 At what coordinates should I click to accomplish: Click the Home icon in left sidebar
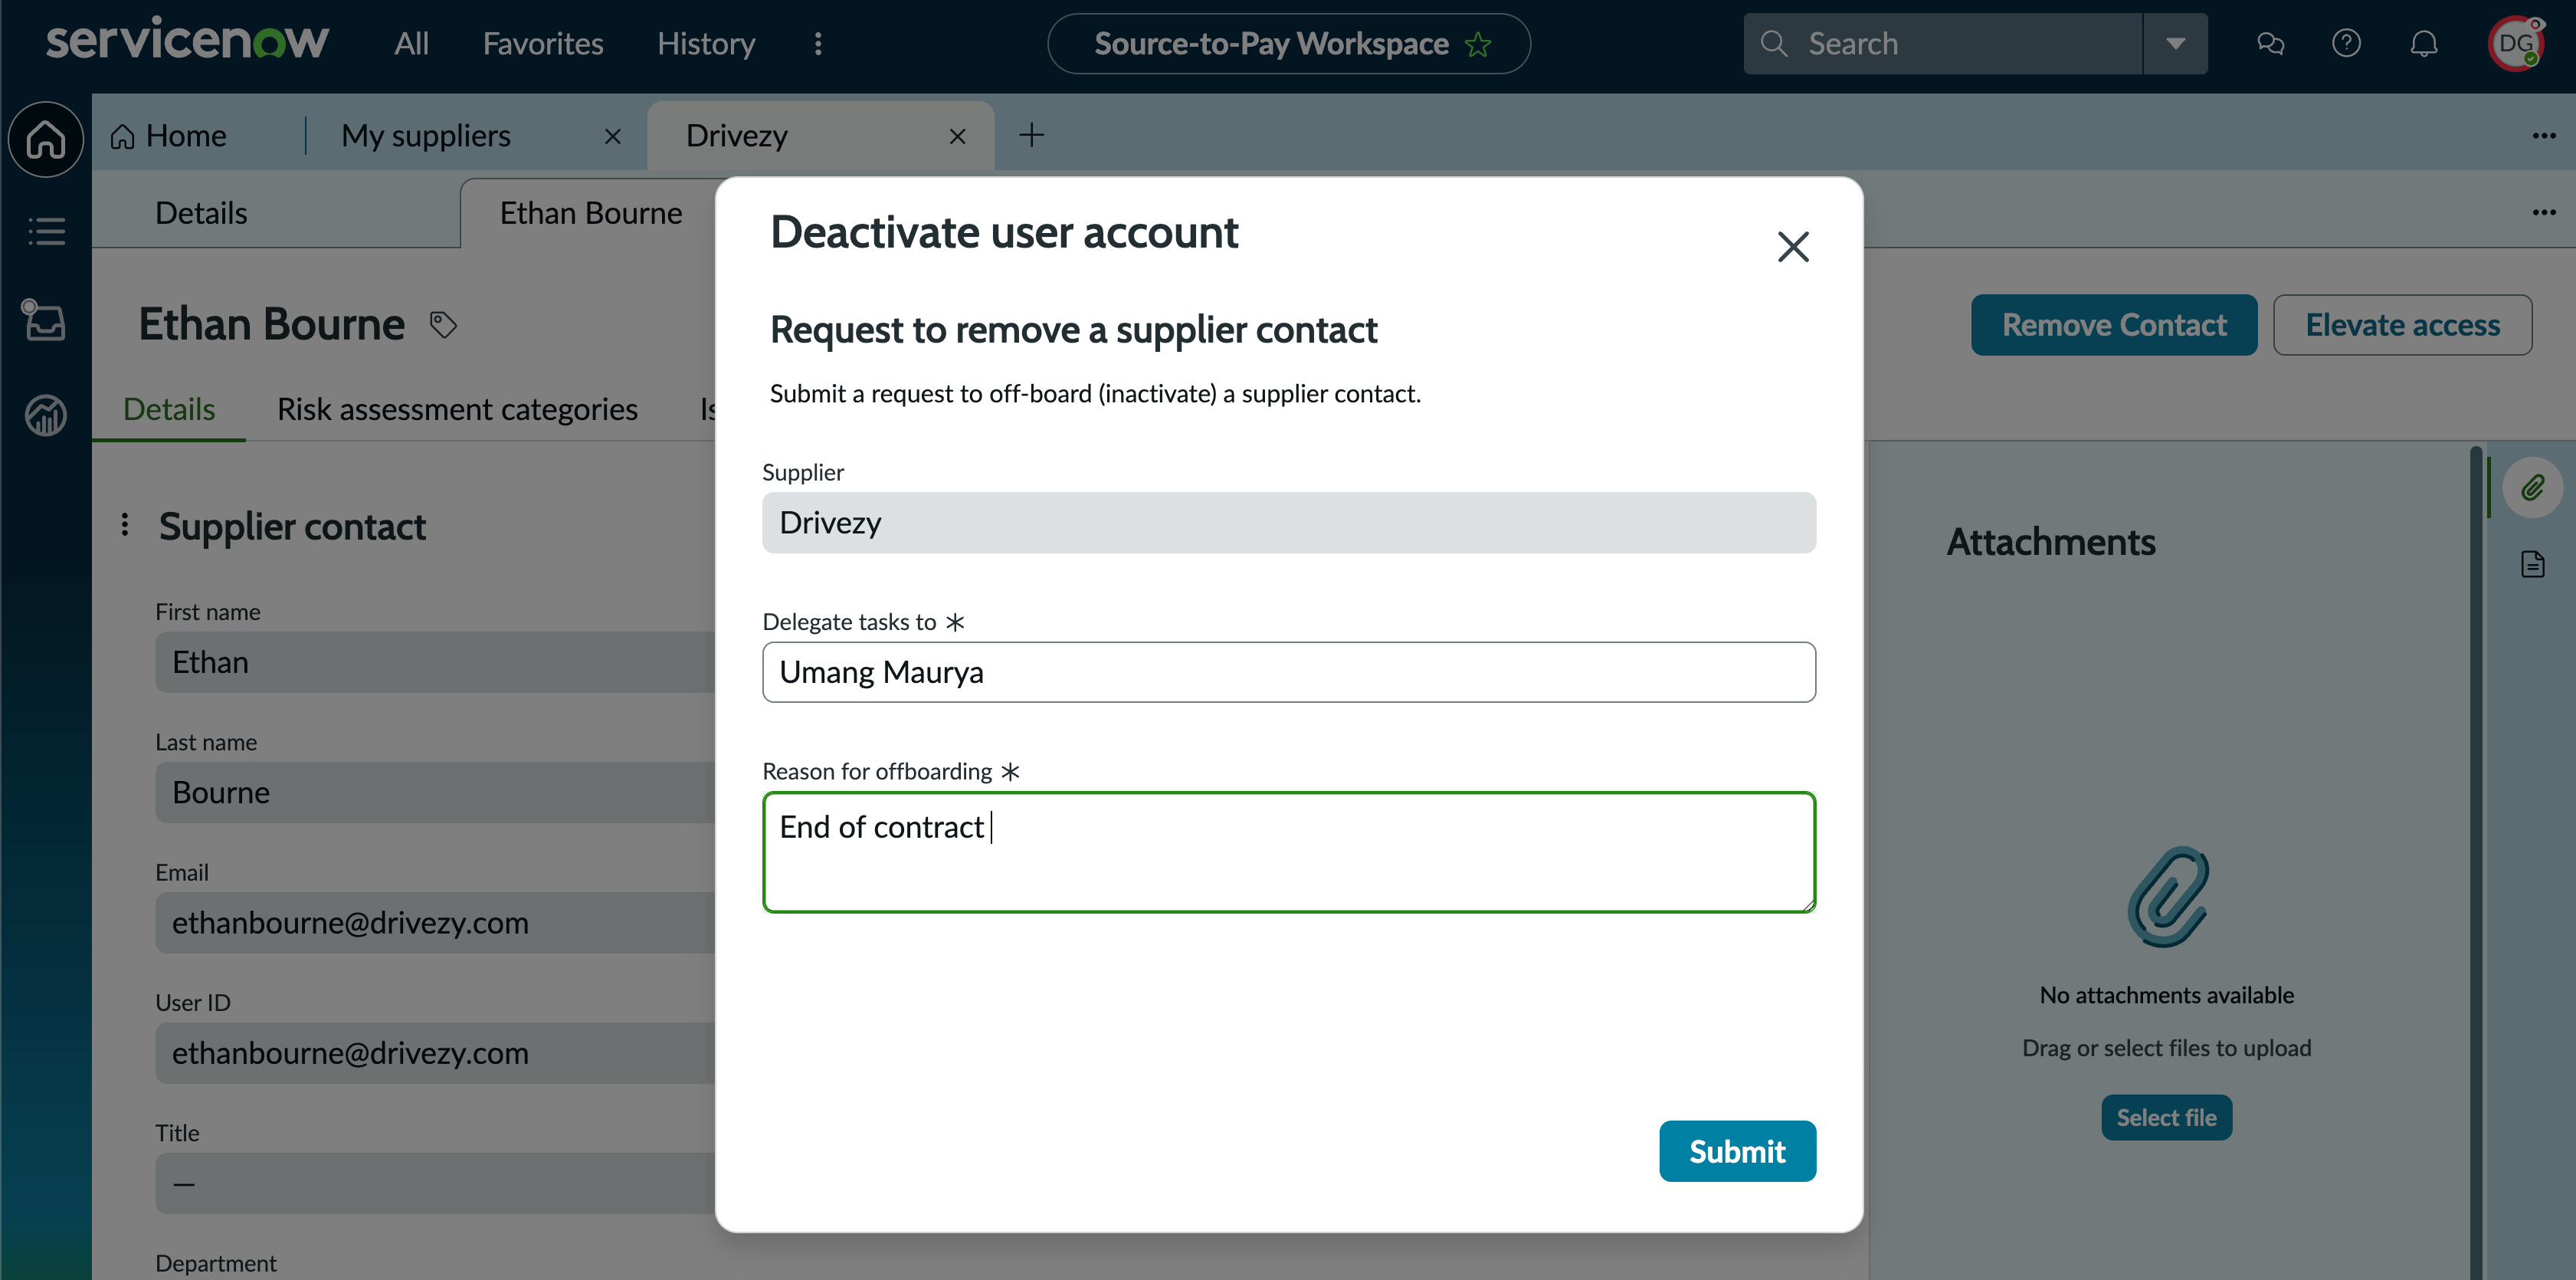(x=46, y=139)
